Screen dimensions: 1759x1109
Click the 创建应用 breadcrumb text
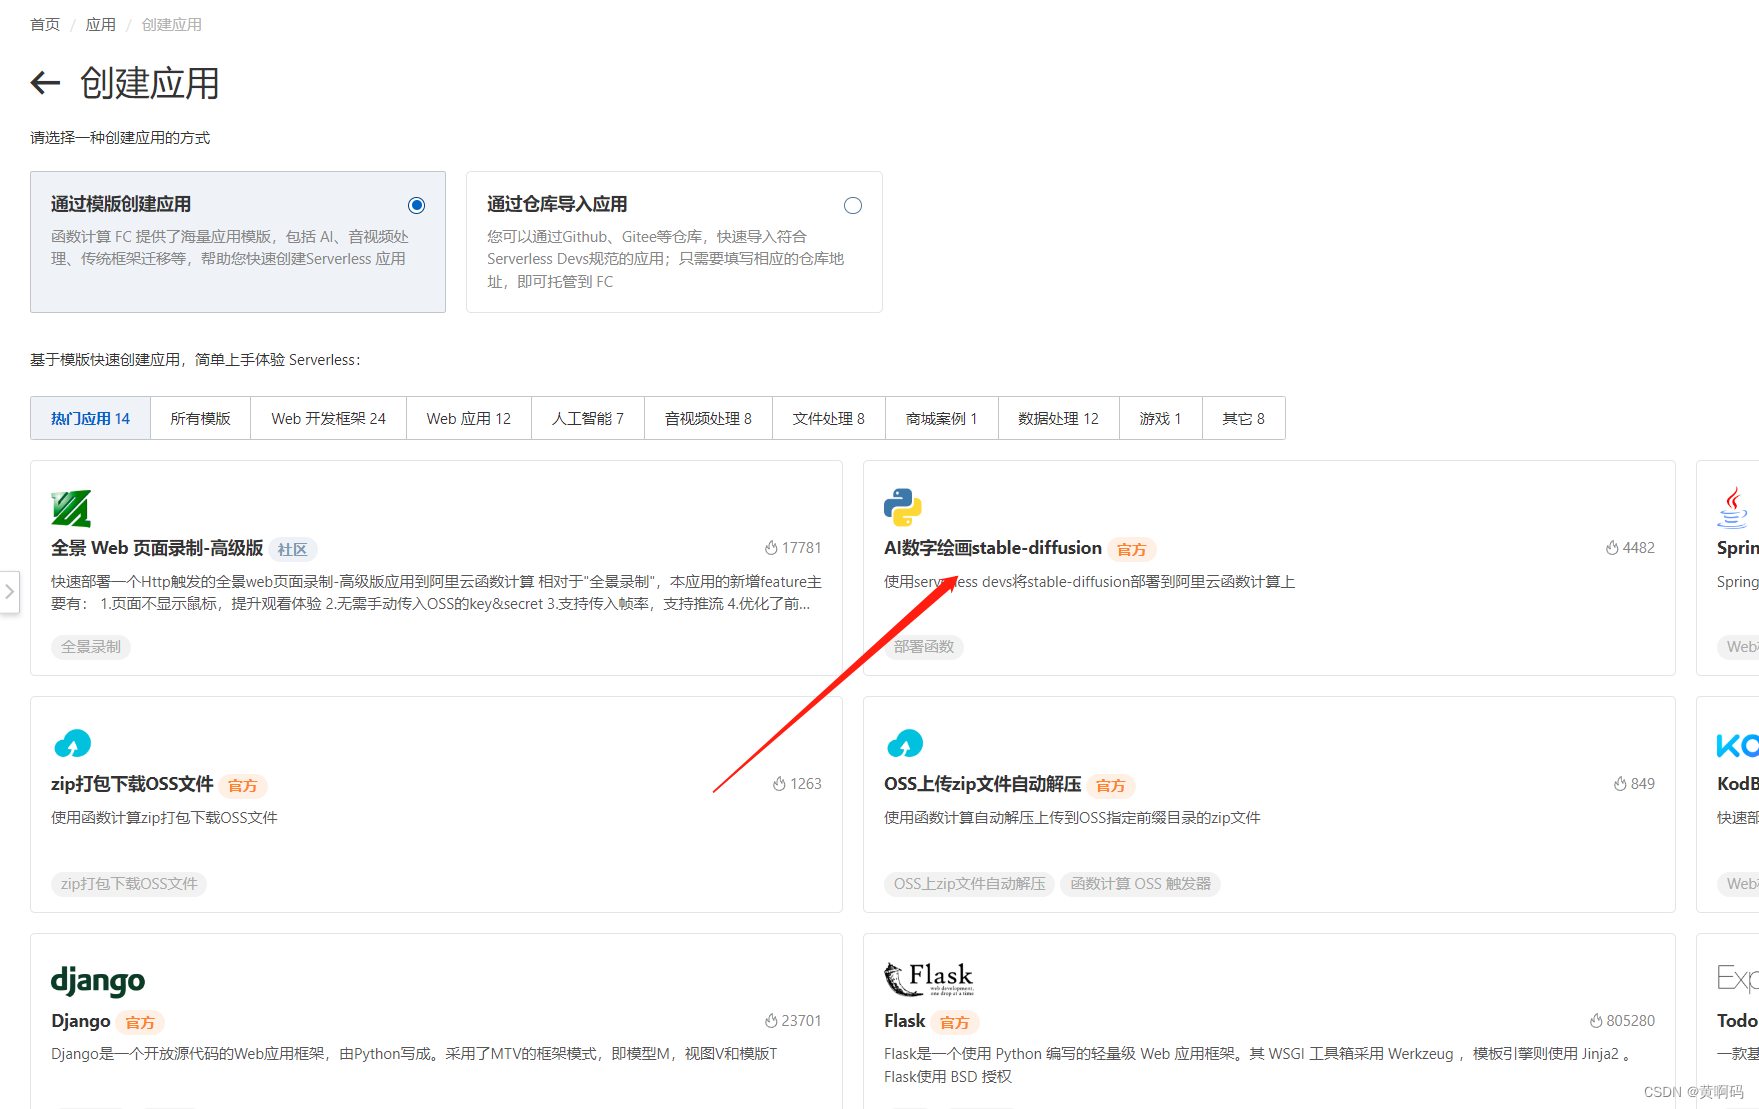click(x=172, y=24)
